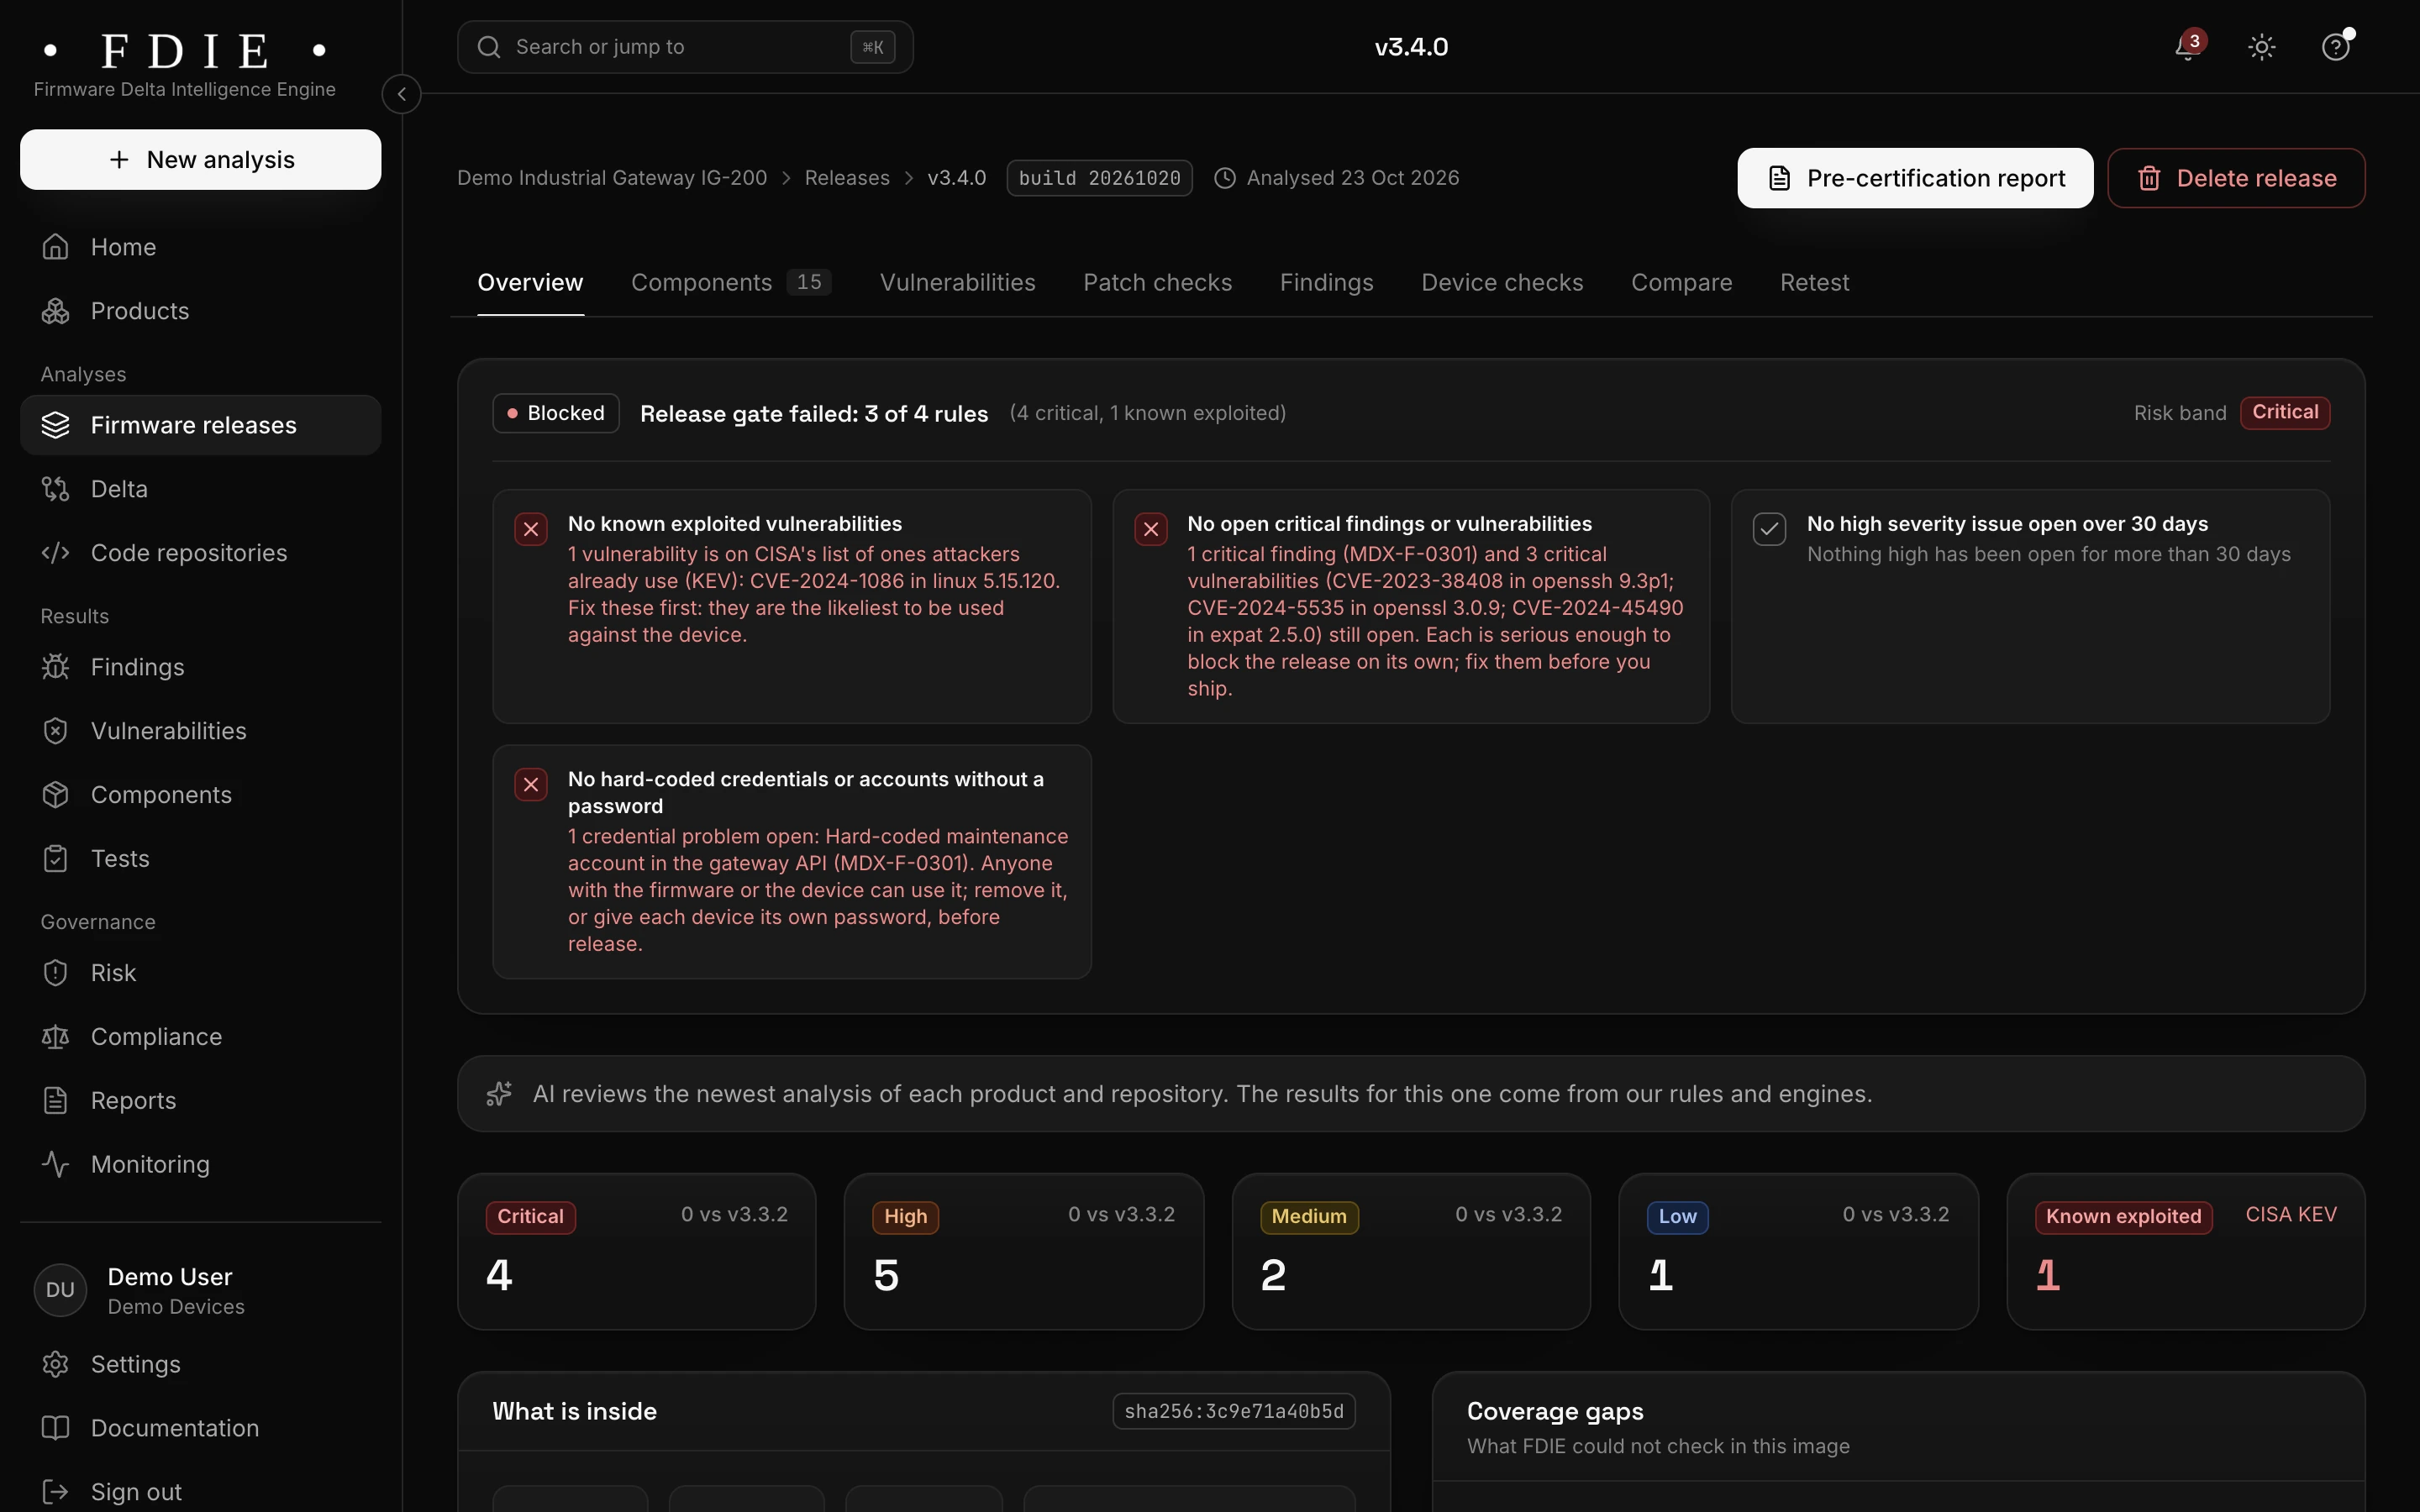Image resolution: width=2420 pixels, height=1512 pixels.
Task: Open Compliance scales icon in sidebar
Action: tap(55, 1037)
